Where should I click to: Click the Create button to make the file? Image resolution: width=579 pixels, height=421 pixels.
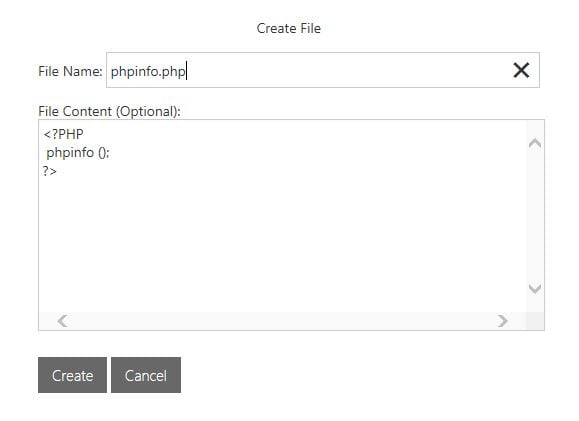[72, 375]
